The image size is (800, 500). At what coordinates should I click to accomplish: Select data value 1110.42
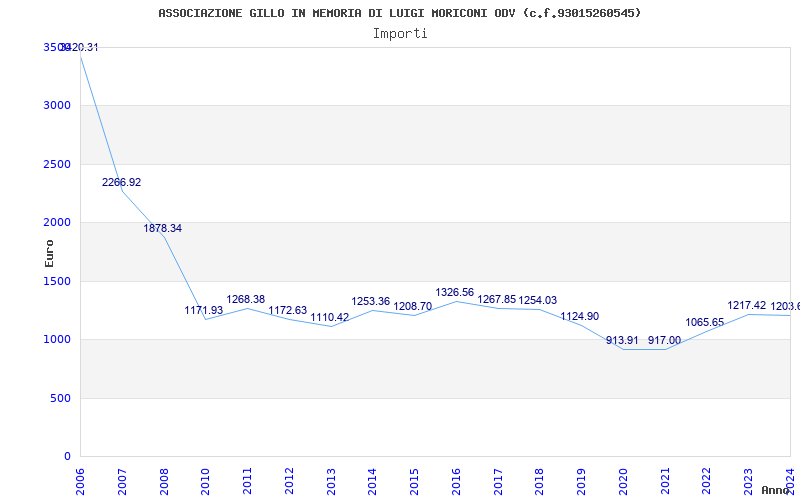[x=330, y=317]
